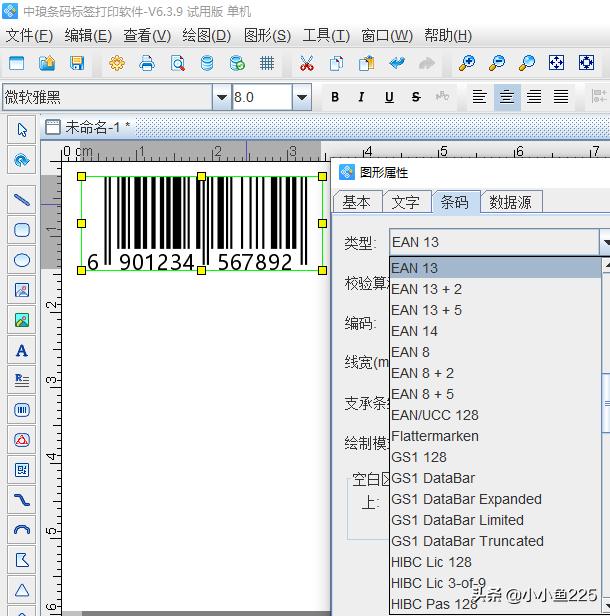
Task: Click the plain magnifier zoom reset icon
Action: point(526,63)
